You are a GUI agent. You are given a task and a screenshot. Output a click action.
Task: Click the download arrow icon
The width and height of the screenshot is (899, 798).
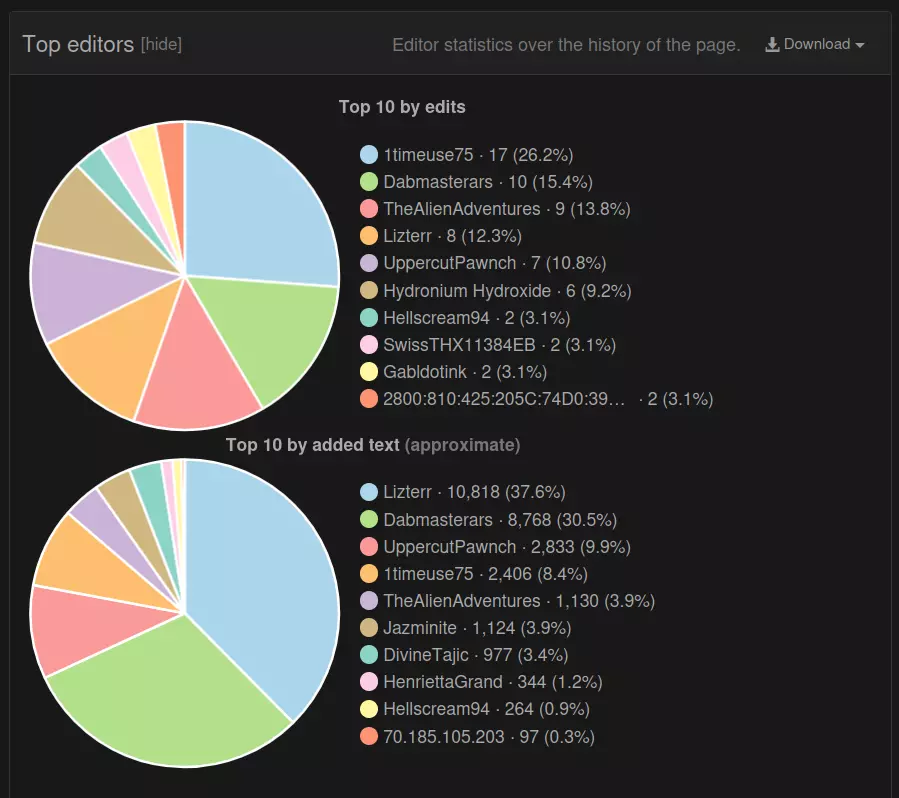pyautogui.click(x=772, y=45)
